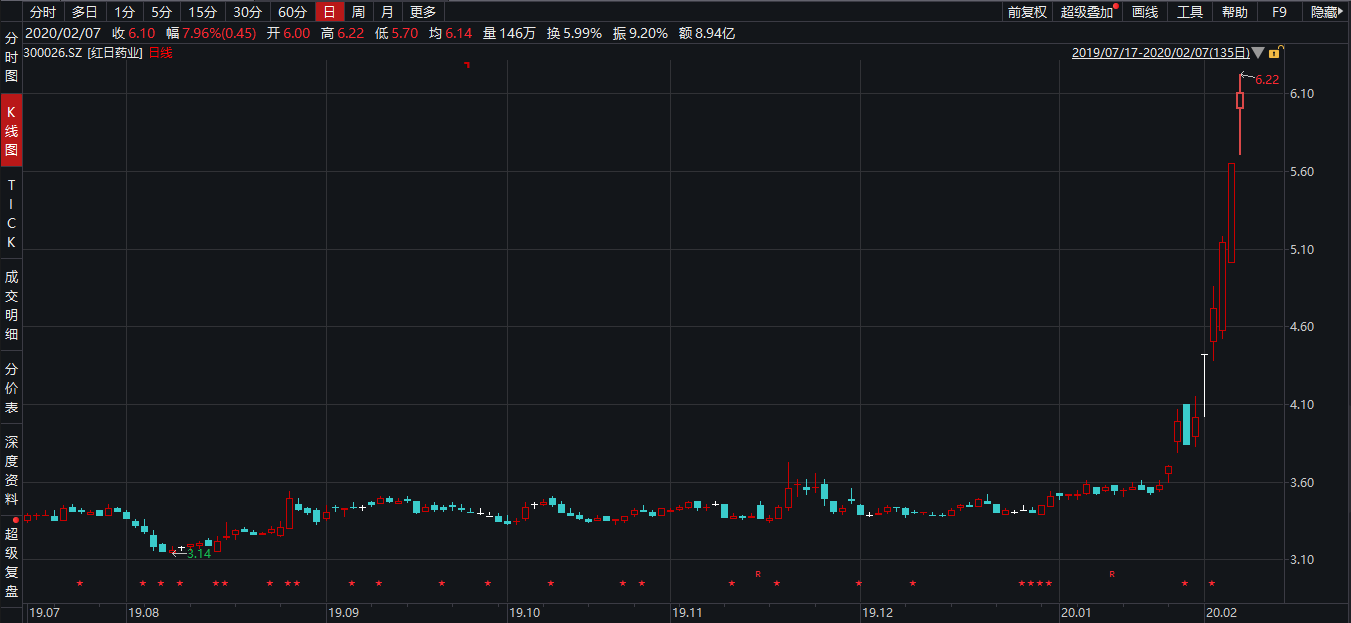Select the earliest red star marker in July 2019
The image size is (1351, 623).
[80, 584]
